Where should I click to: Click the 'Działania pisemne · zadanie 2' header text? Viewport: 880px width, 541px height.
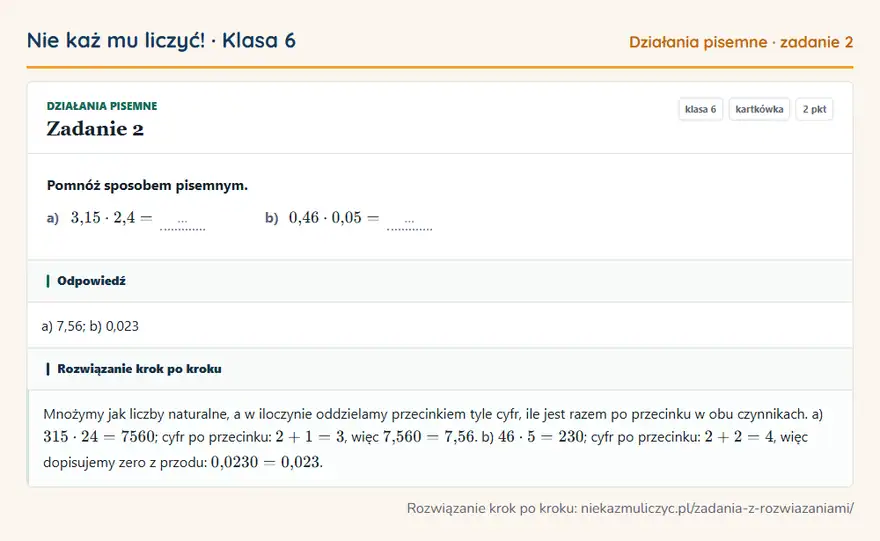[741, 42]
